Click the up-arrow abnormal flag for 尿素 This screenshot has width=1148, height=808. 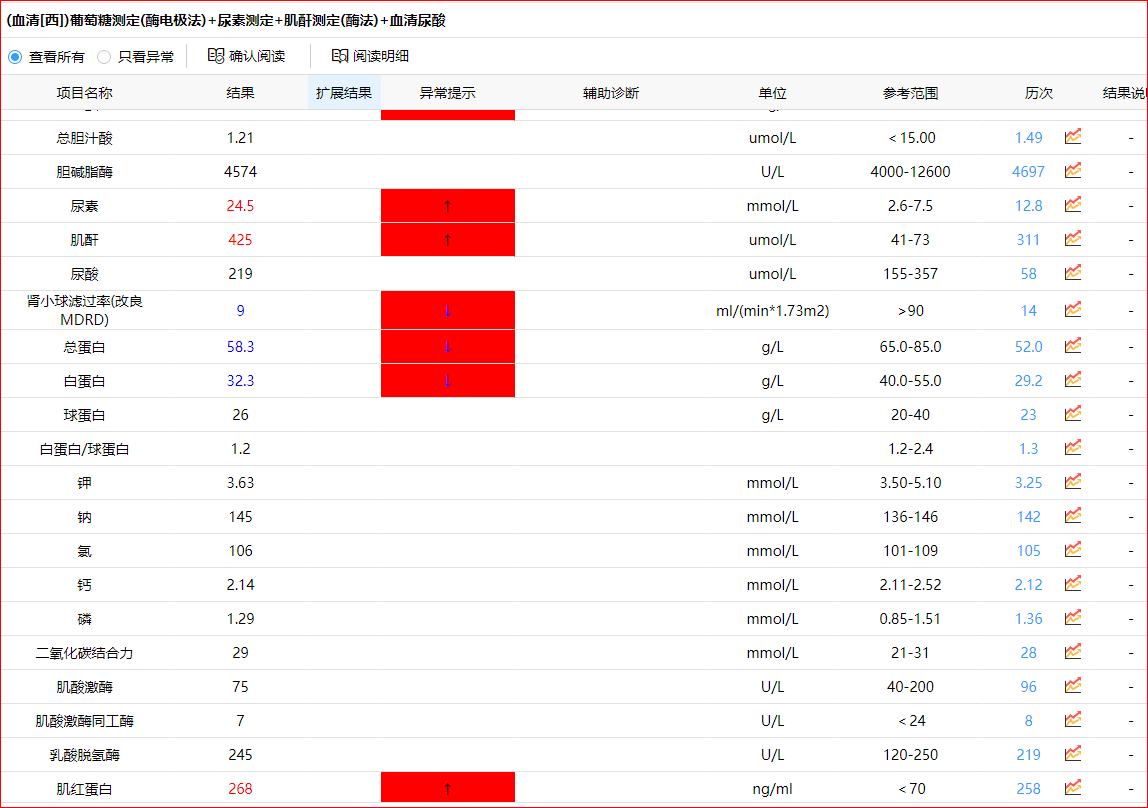pos(447,206)
